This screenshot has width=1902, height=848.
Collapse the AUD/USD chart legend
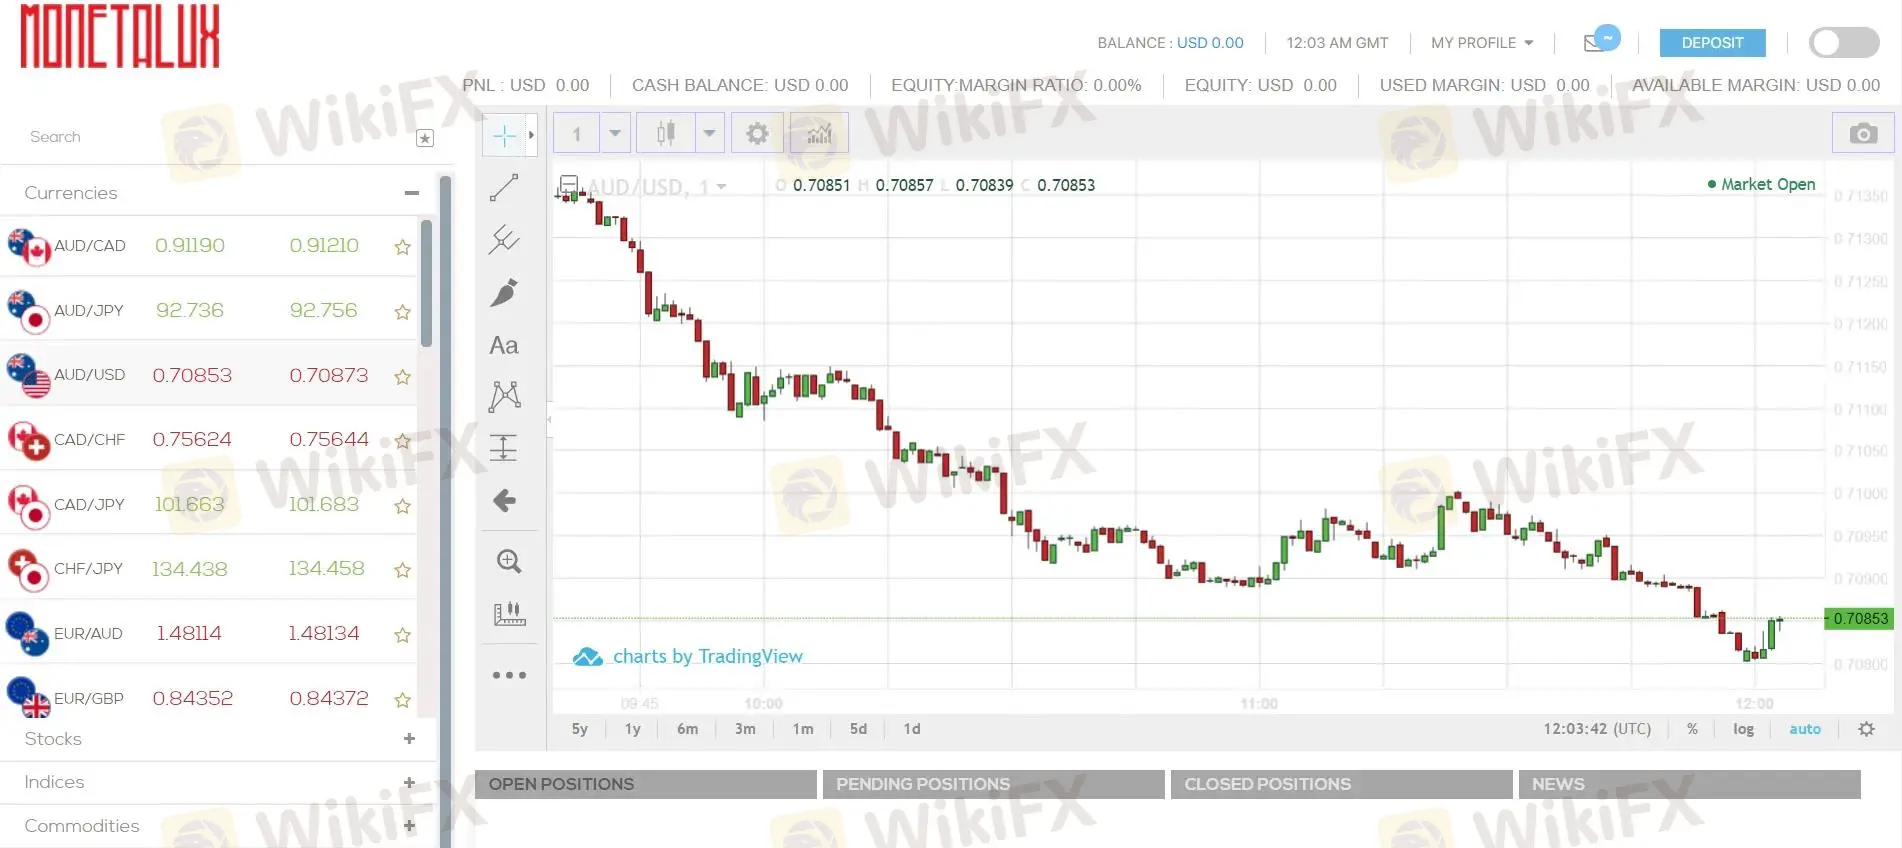pyautogui.click(x=569, y=184)
